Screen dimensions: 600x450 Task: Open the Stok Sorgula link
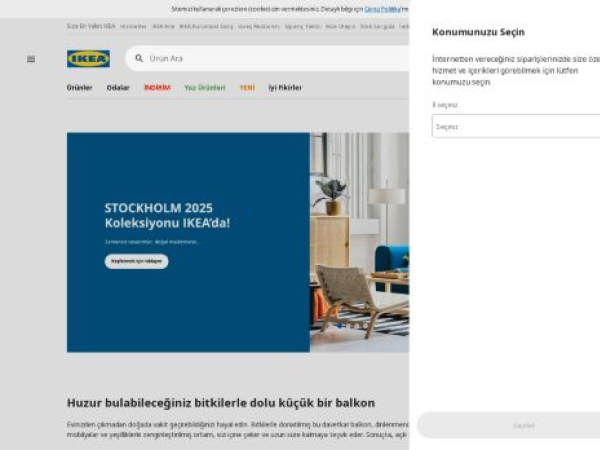click(x=377, y=26)
